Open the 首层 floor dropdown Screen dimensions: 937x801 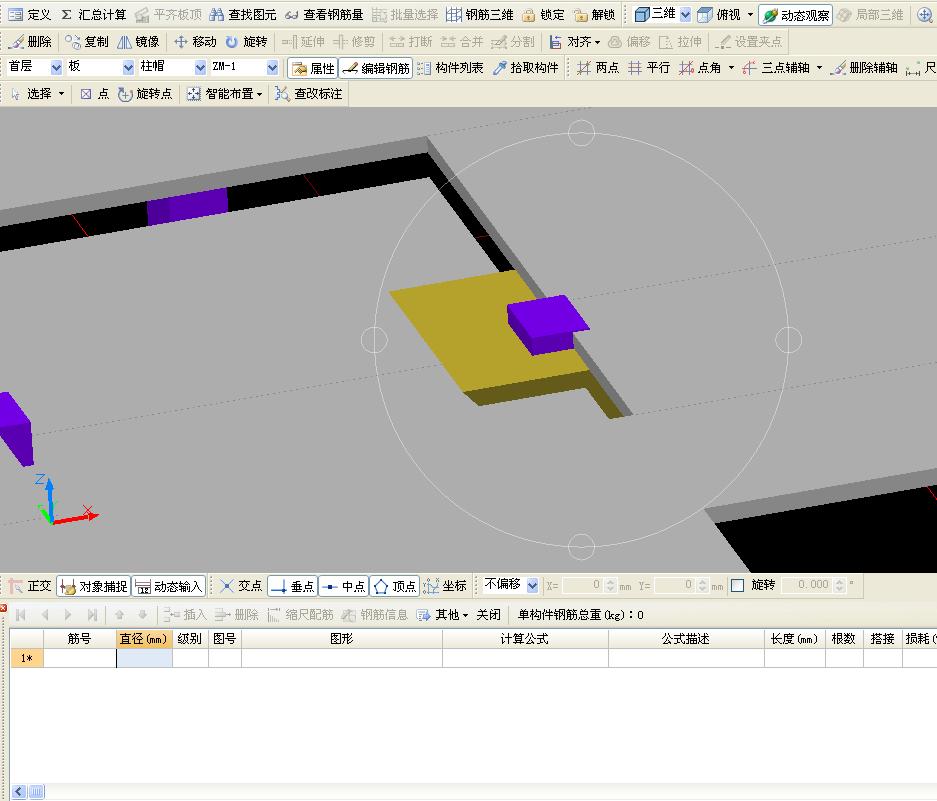[x=56, y=68]
